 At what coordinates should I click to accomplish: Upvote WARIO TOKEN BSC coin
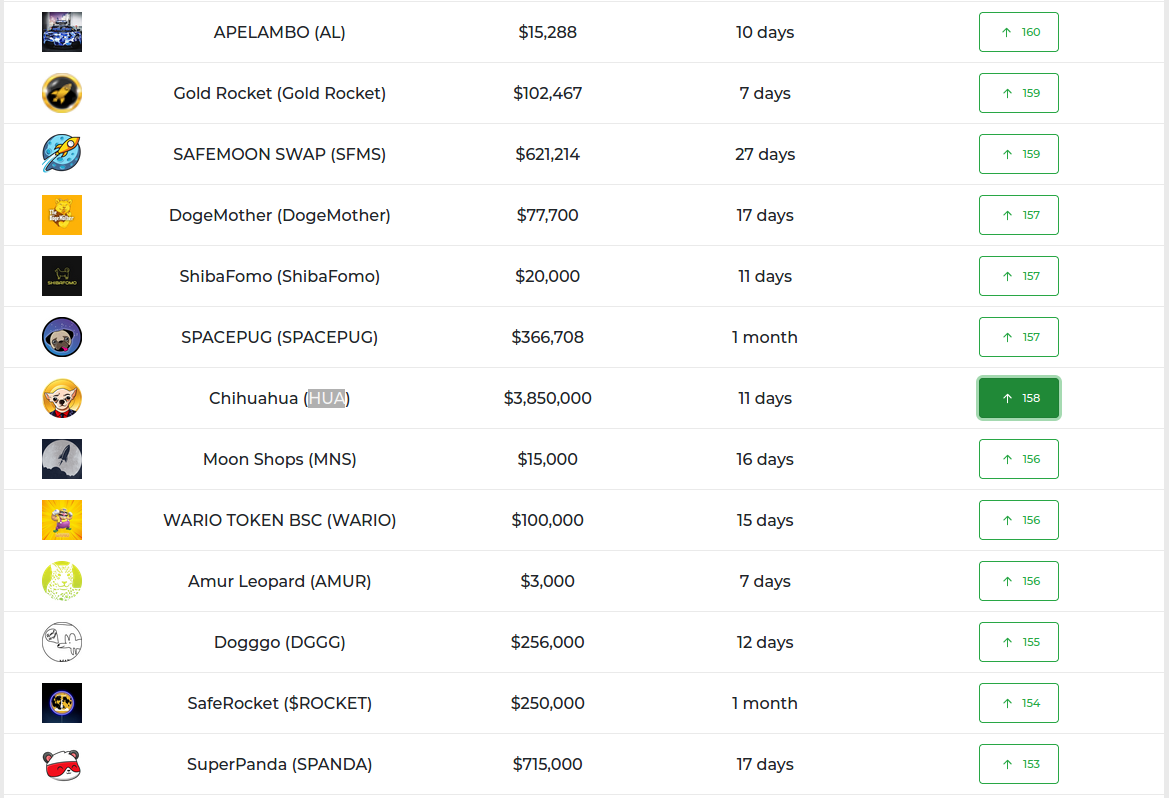pos(1018,520)
